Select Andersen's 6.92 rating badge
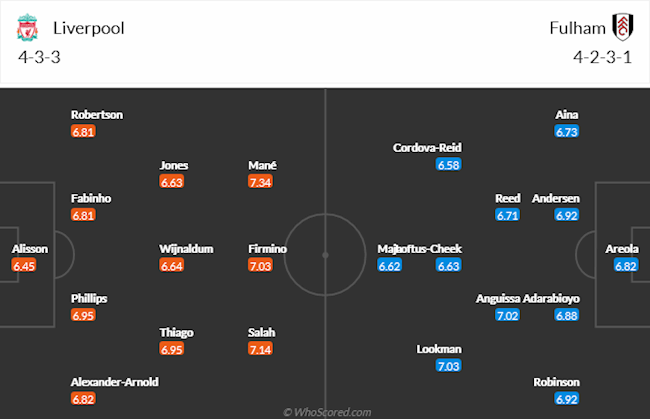The width and height of the screenshot is (650, 420). tap(568, 215)
